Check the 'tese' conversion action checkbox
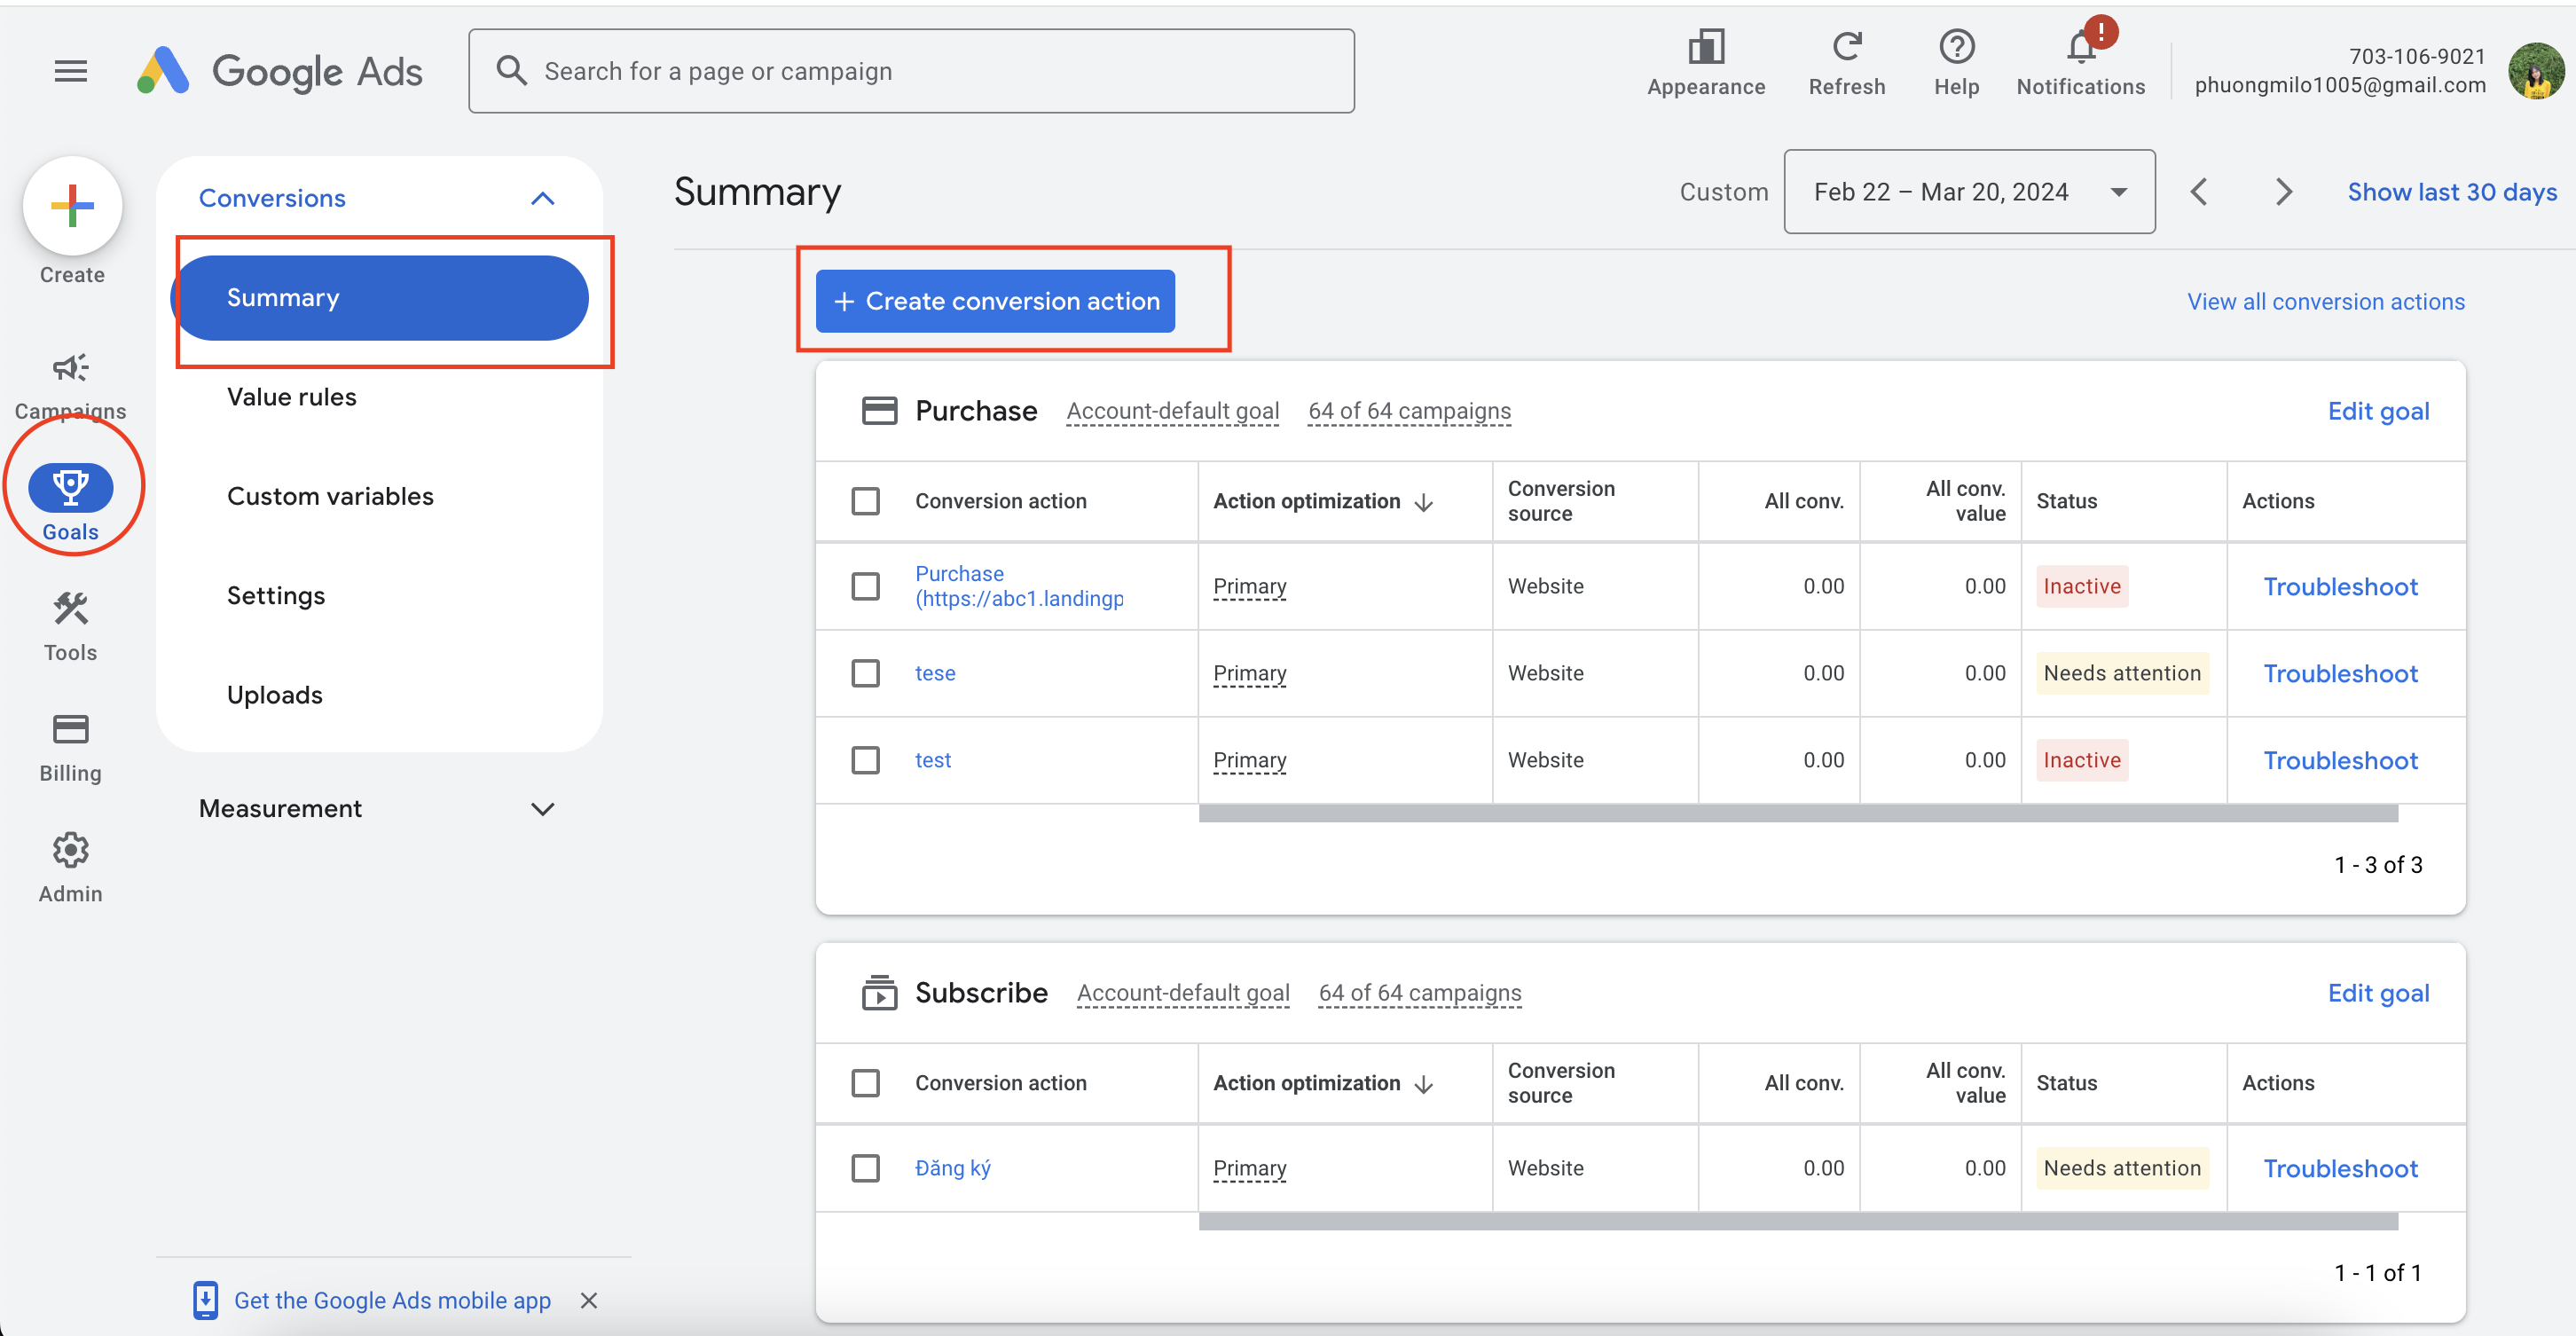The height and width of the screenshot is (1336, 2576). [865, 674]
